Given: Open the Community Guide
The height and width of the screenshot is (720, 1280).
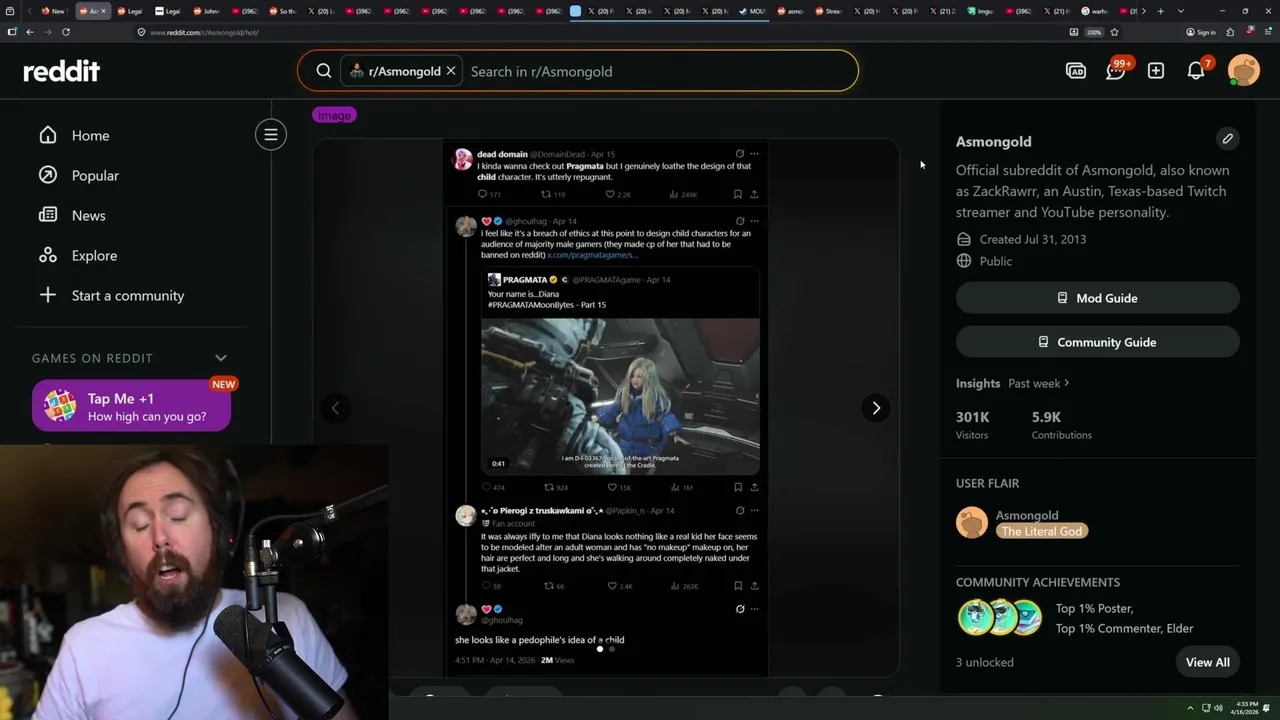Looking at the screenshot, I should tap(1097, 342).
